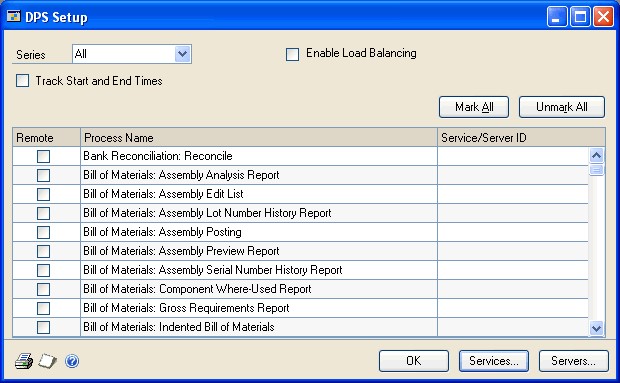The height and width of the screenshot is (383, 620).
Task: Click the scroll down arrow of process list
Action: pyautogui.click(x=596, y=328)
